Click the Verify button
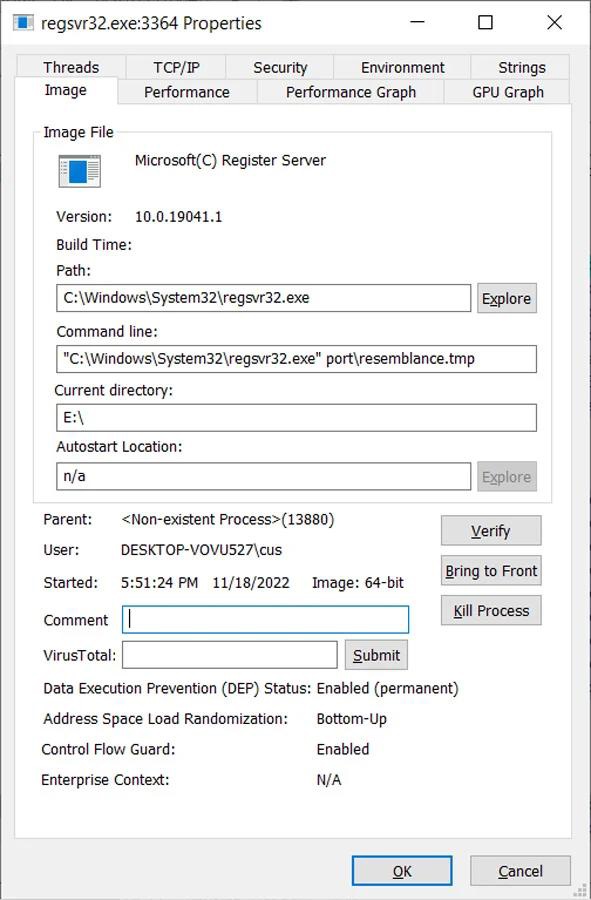Image resolution: width=591 pixels, height=900 pixels. tap(491, 530)
